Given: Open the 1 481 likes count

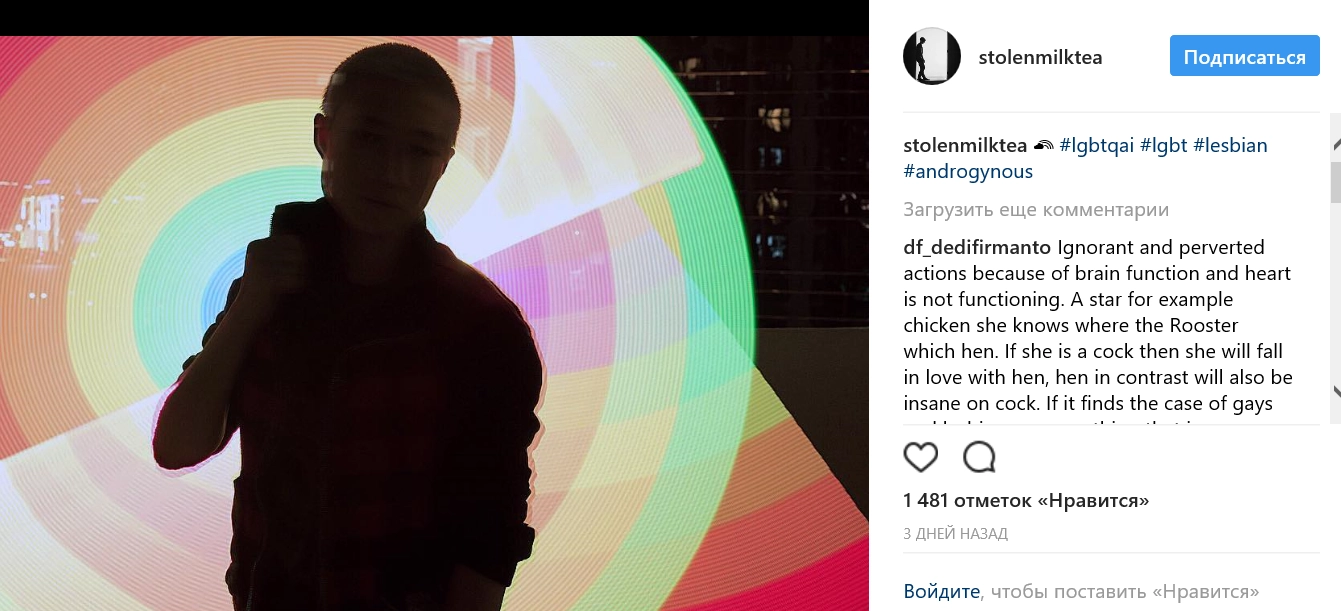Looking at the screenshot, I should click(x=1026, y=500).
